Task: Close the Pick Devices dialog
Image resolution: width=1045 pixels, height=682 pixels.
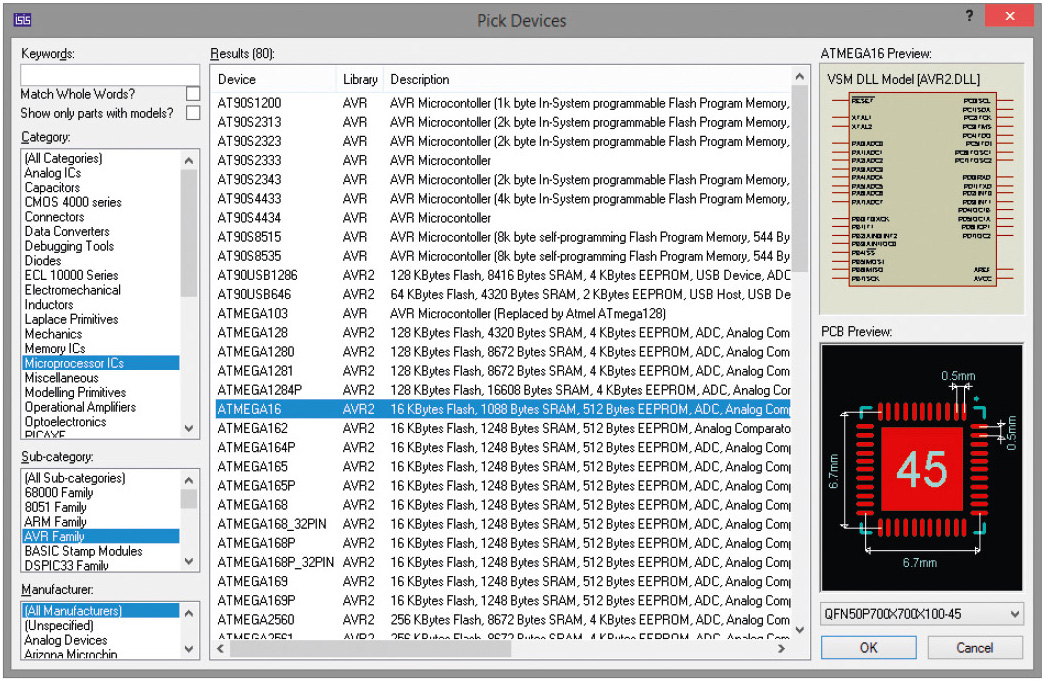Action: point(1010,17)
